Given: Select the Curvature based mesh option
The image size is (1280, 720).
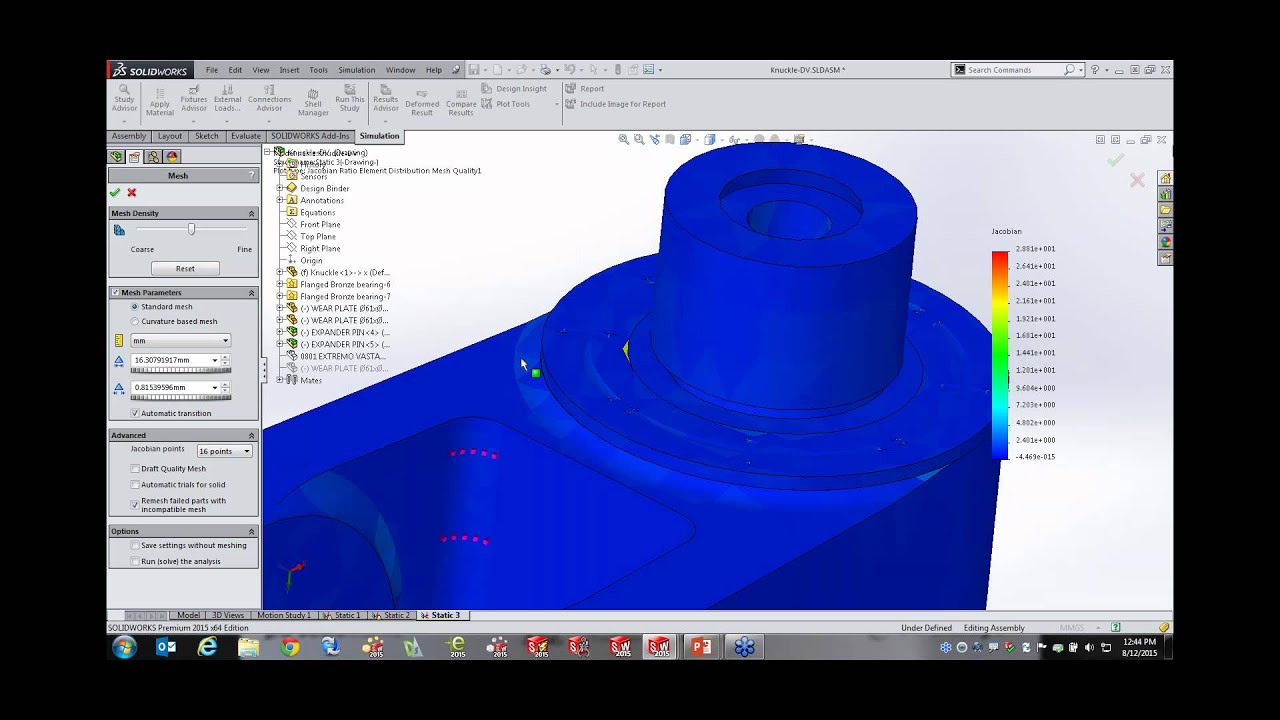Looking at the screenshot, I should pyautogui.click(x=135, y=321).
